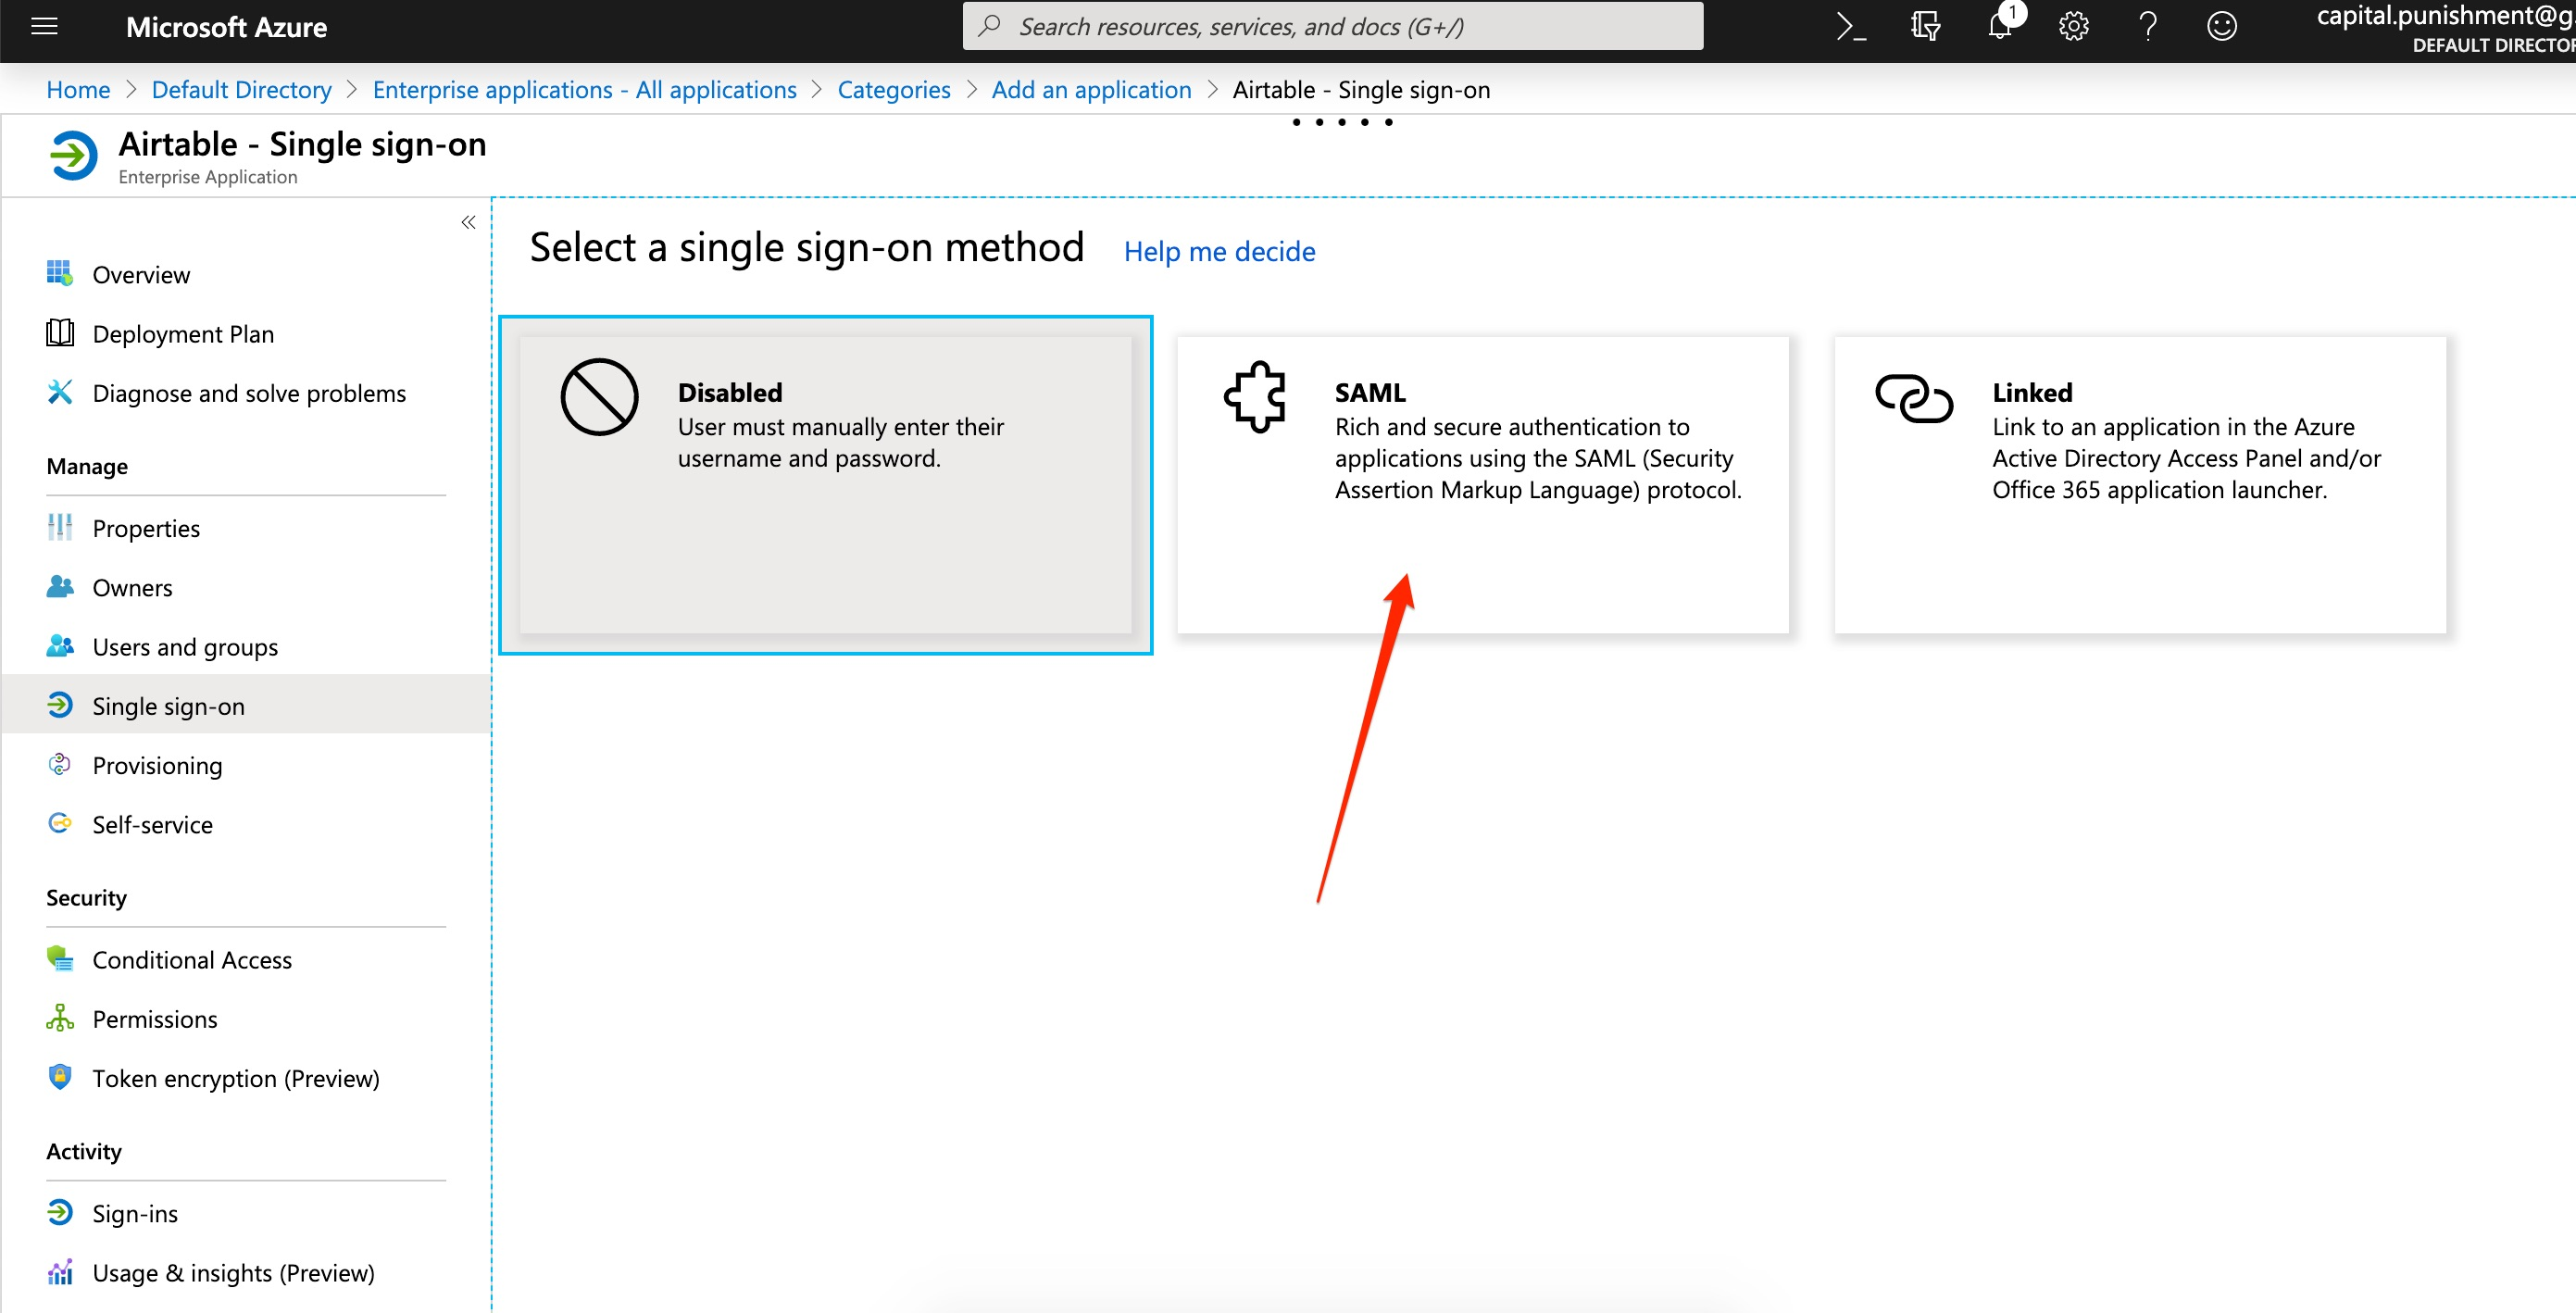
Task: Open the directory and subscription filter icon
Action: click(x=1925, y=27)
